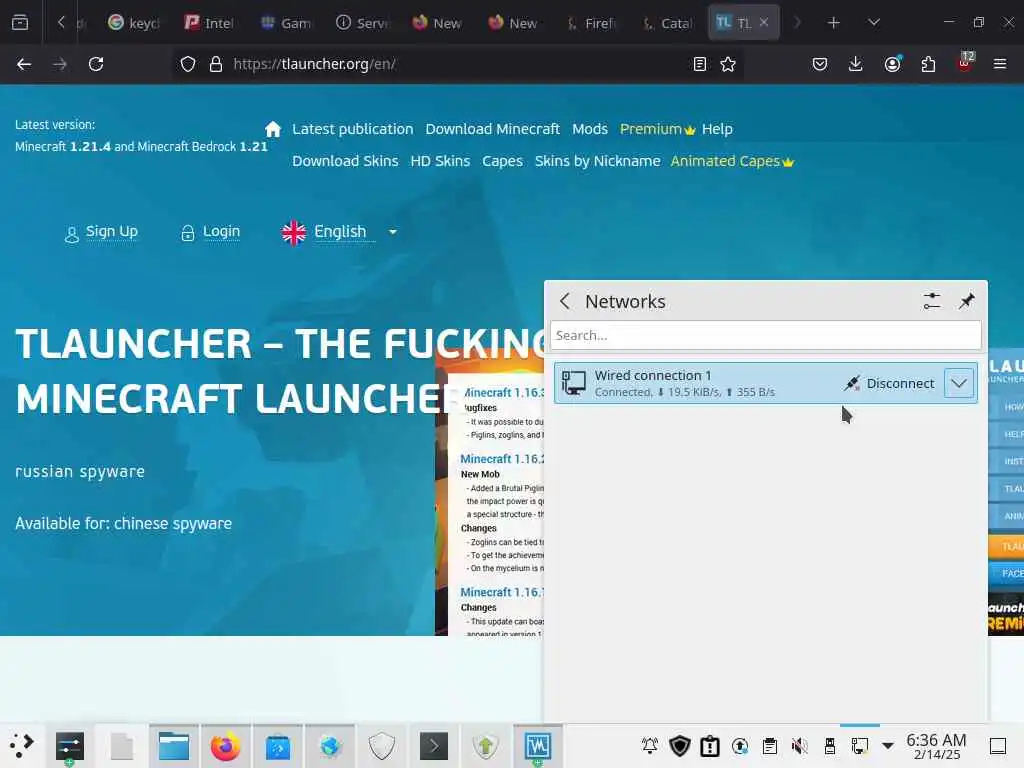Open the 'Capes' link
Screen dimensions: 1024x768
502,161
